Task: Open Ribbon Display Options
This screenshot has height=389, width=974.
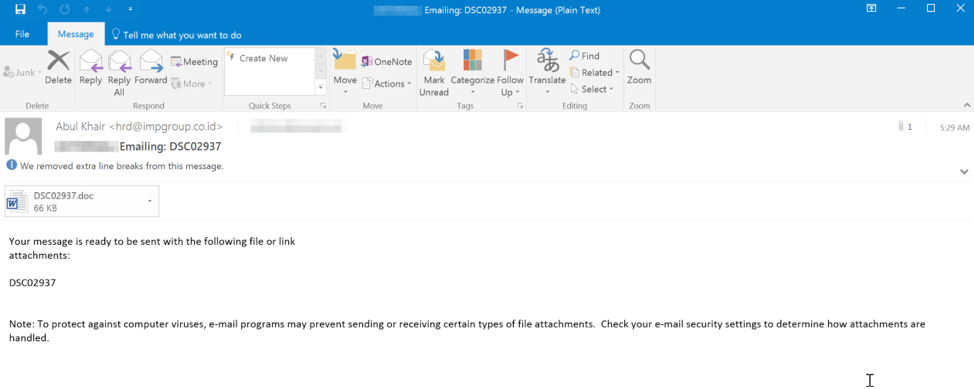Action: [x=872, y=9]
